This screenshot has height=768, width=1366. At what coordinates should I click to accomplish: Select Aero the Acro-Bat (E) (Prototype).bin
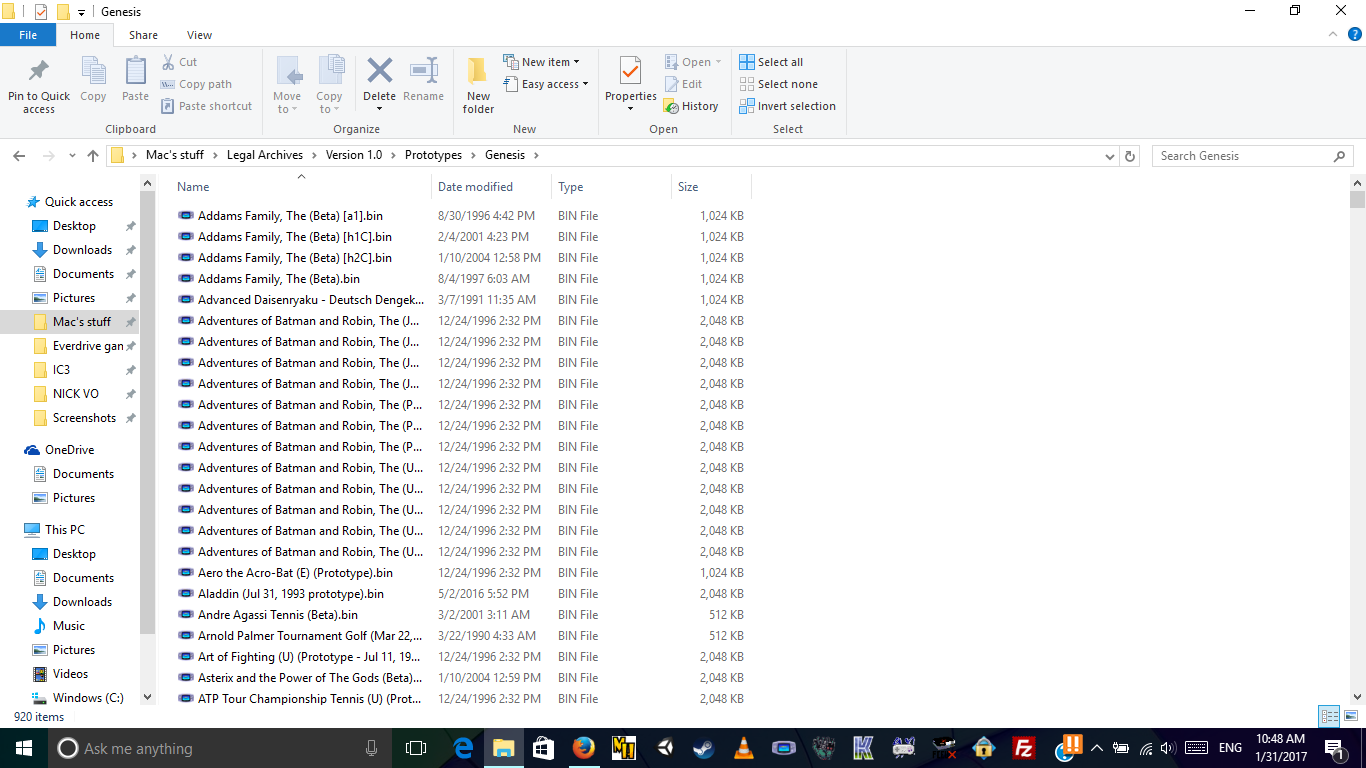[x=295, y=573]
